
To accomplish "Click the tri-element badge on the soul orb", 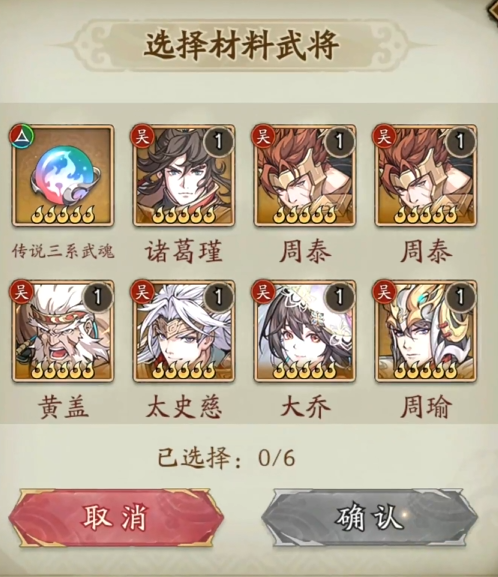I will click(x=21, y=137).
